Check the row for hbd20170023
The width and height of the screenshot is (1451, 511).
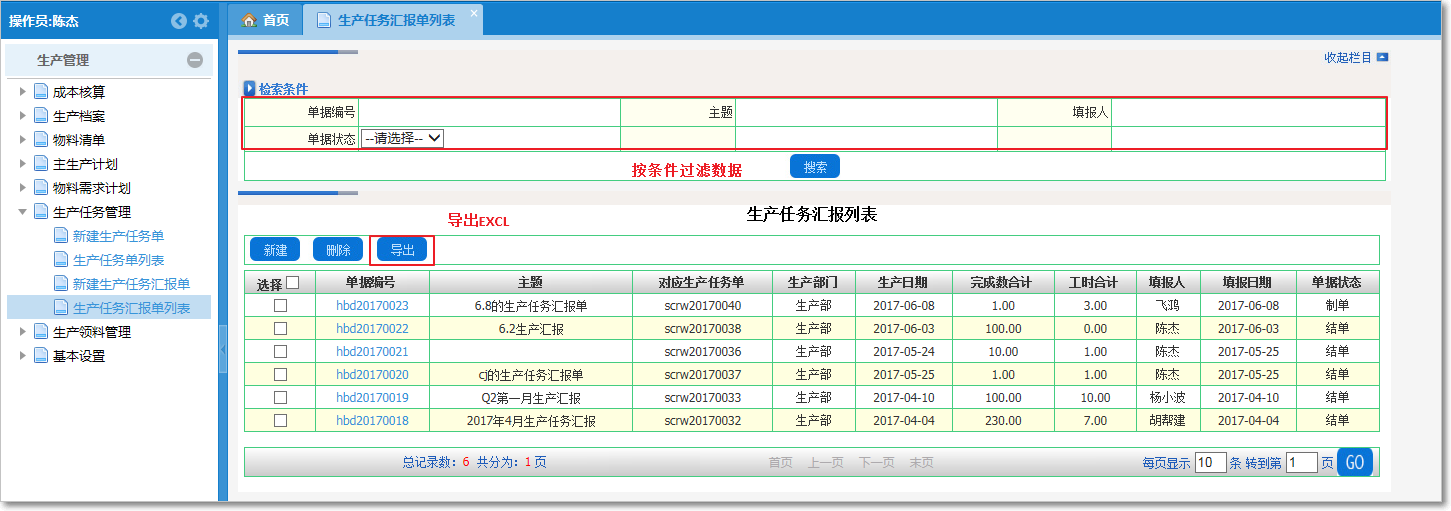pos(280,305)
